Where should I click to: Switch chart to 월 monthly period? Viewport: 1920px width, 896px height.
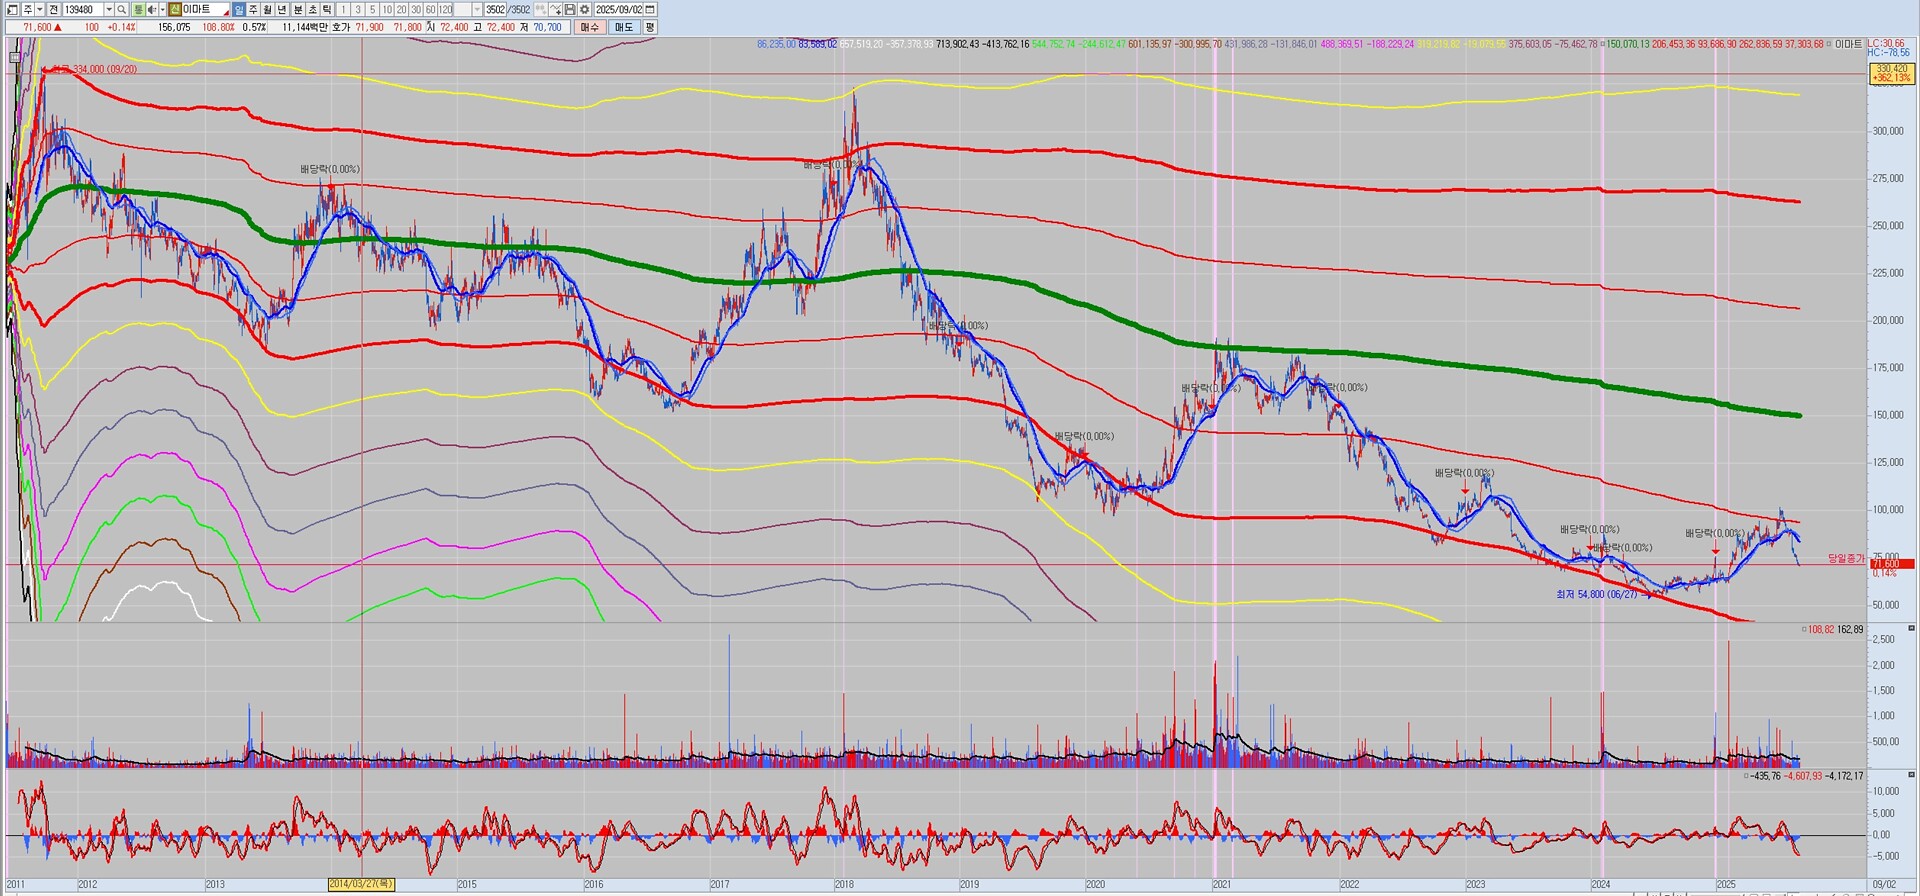[268, 10]
